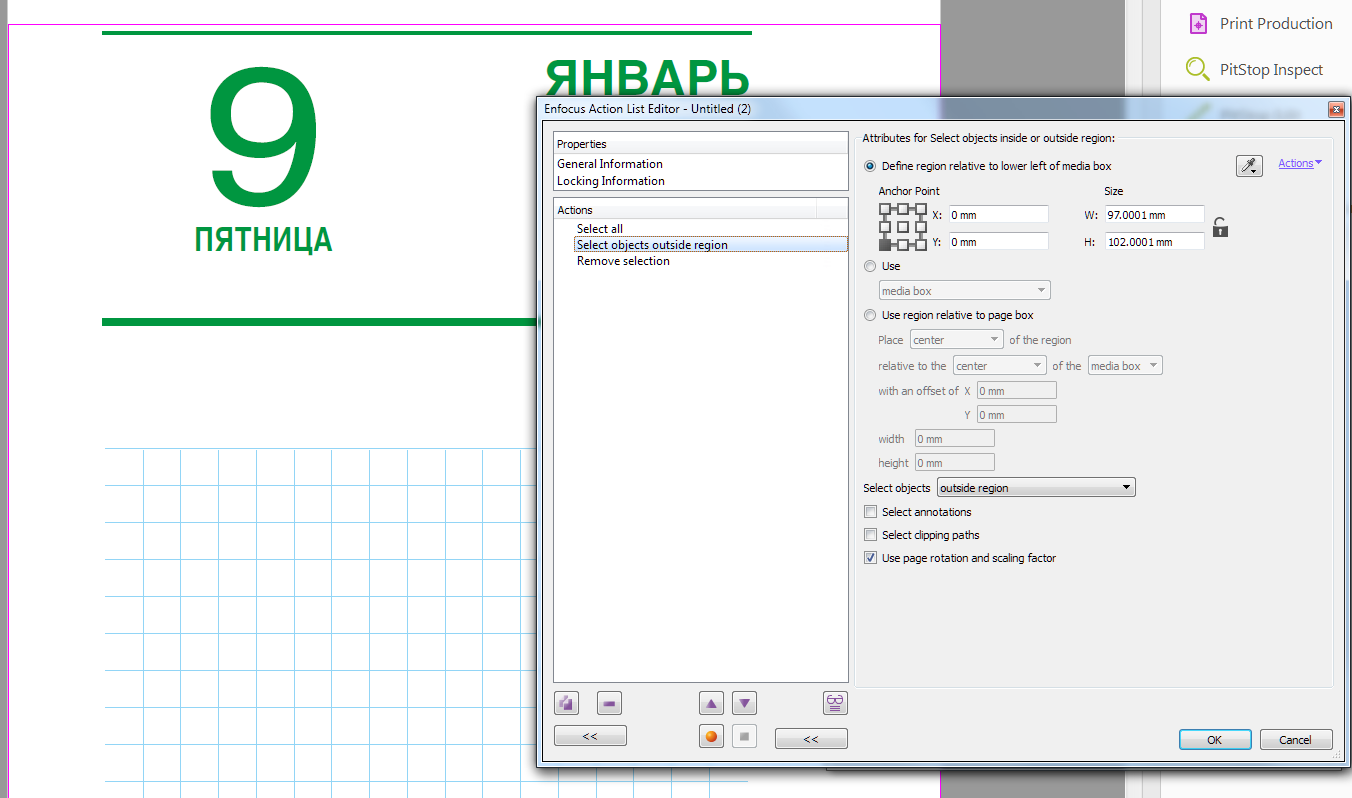Enable the Select annotations checkbox

pos(870,512)
